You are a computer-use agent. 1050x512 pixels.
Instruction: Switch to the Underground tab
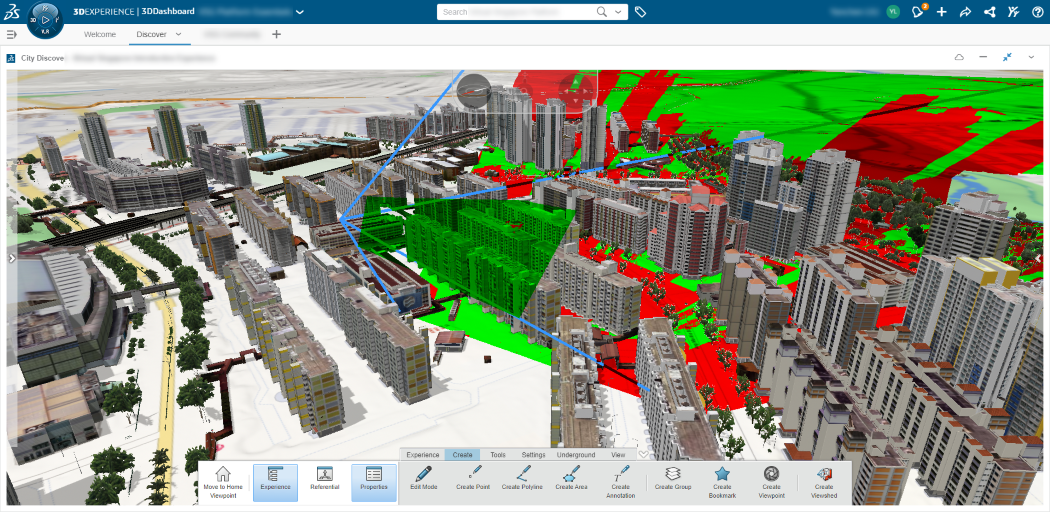click(x=576, y=454)
